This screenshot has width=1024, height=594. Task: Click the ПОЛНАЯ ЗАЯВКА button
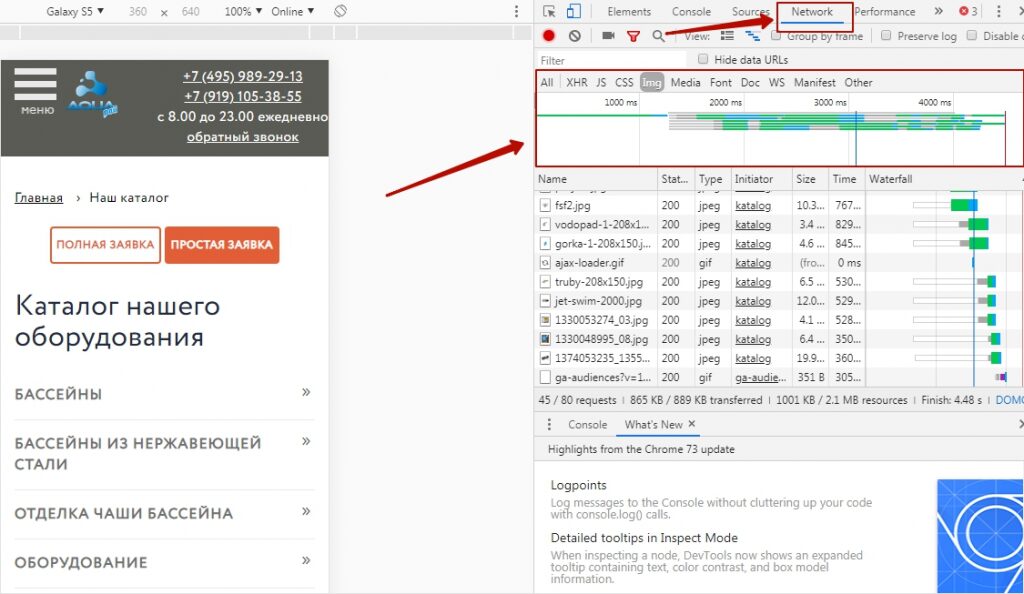(105, 245)
